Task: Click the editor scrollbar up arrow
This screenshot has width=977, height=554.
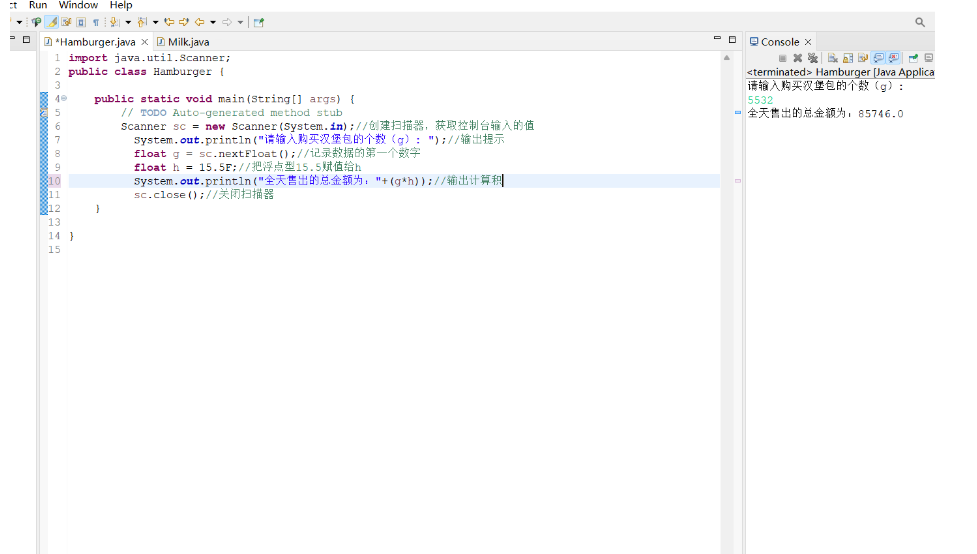Action: (727, 58)
